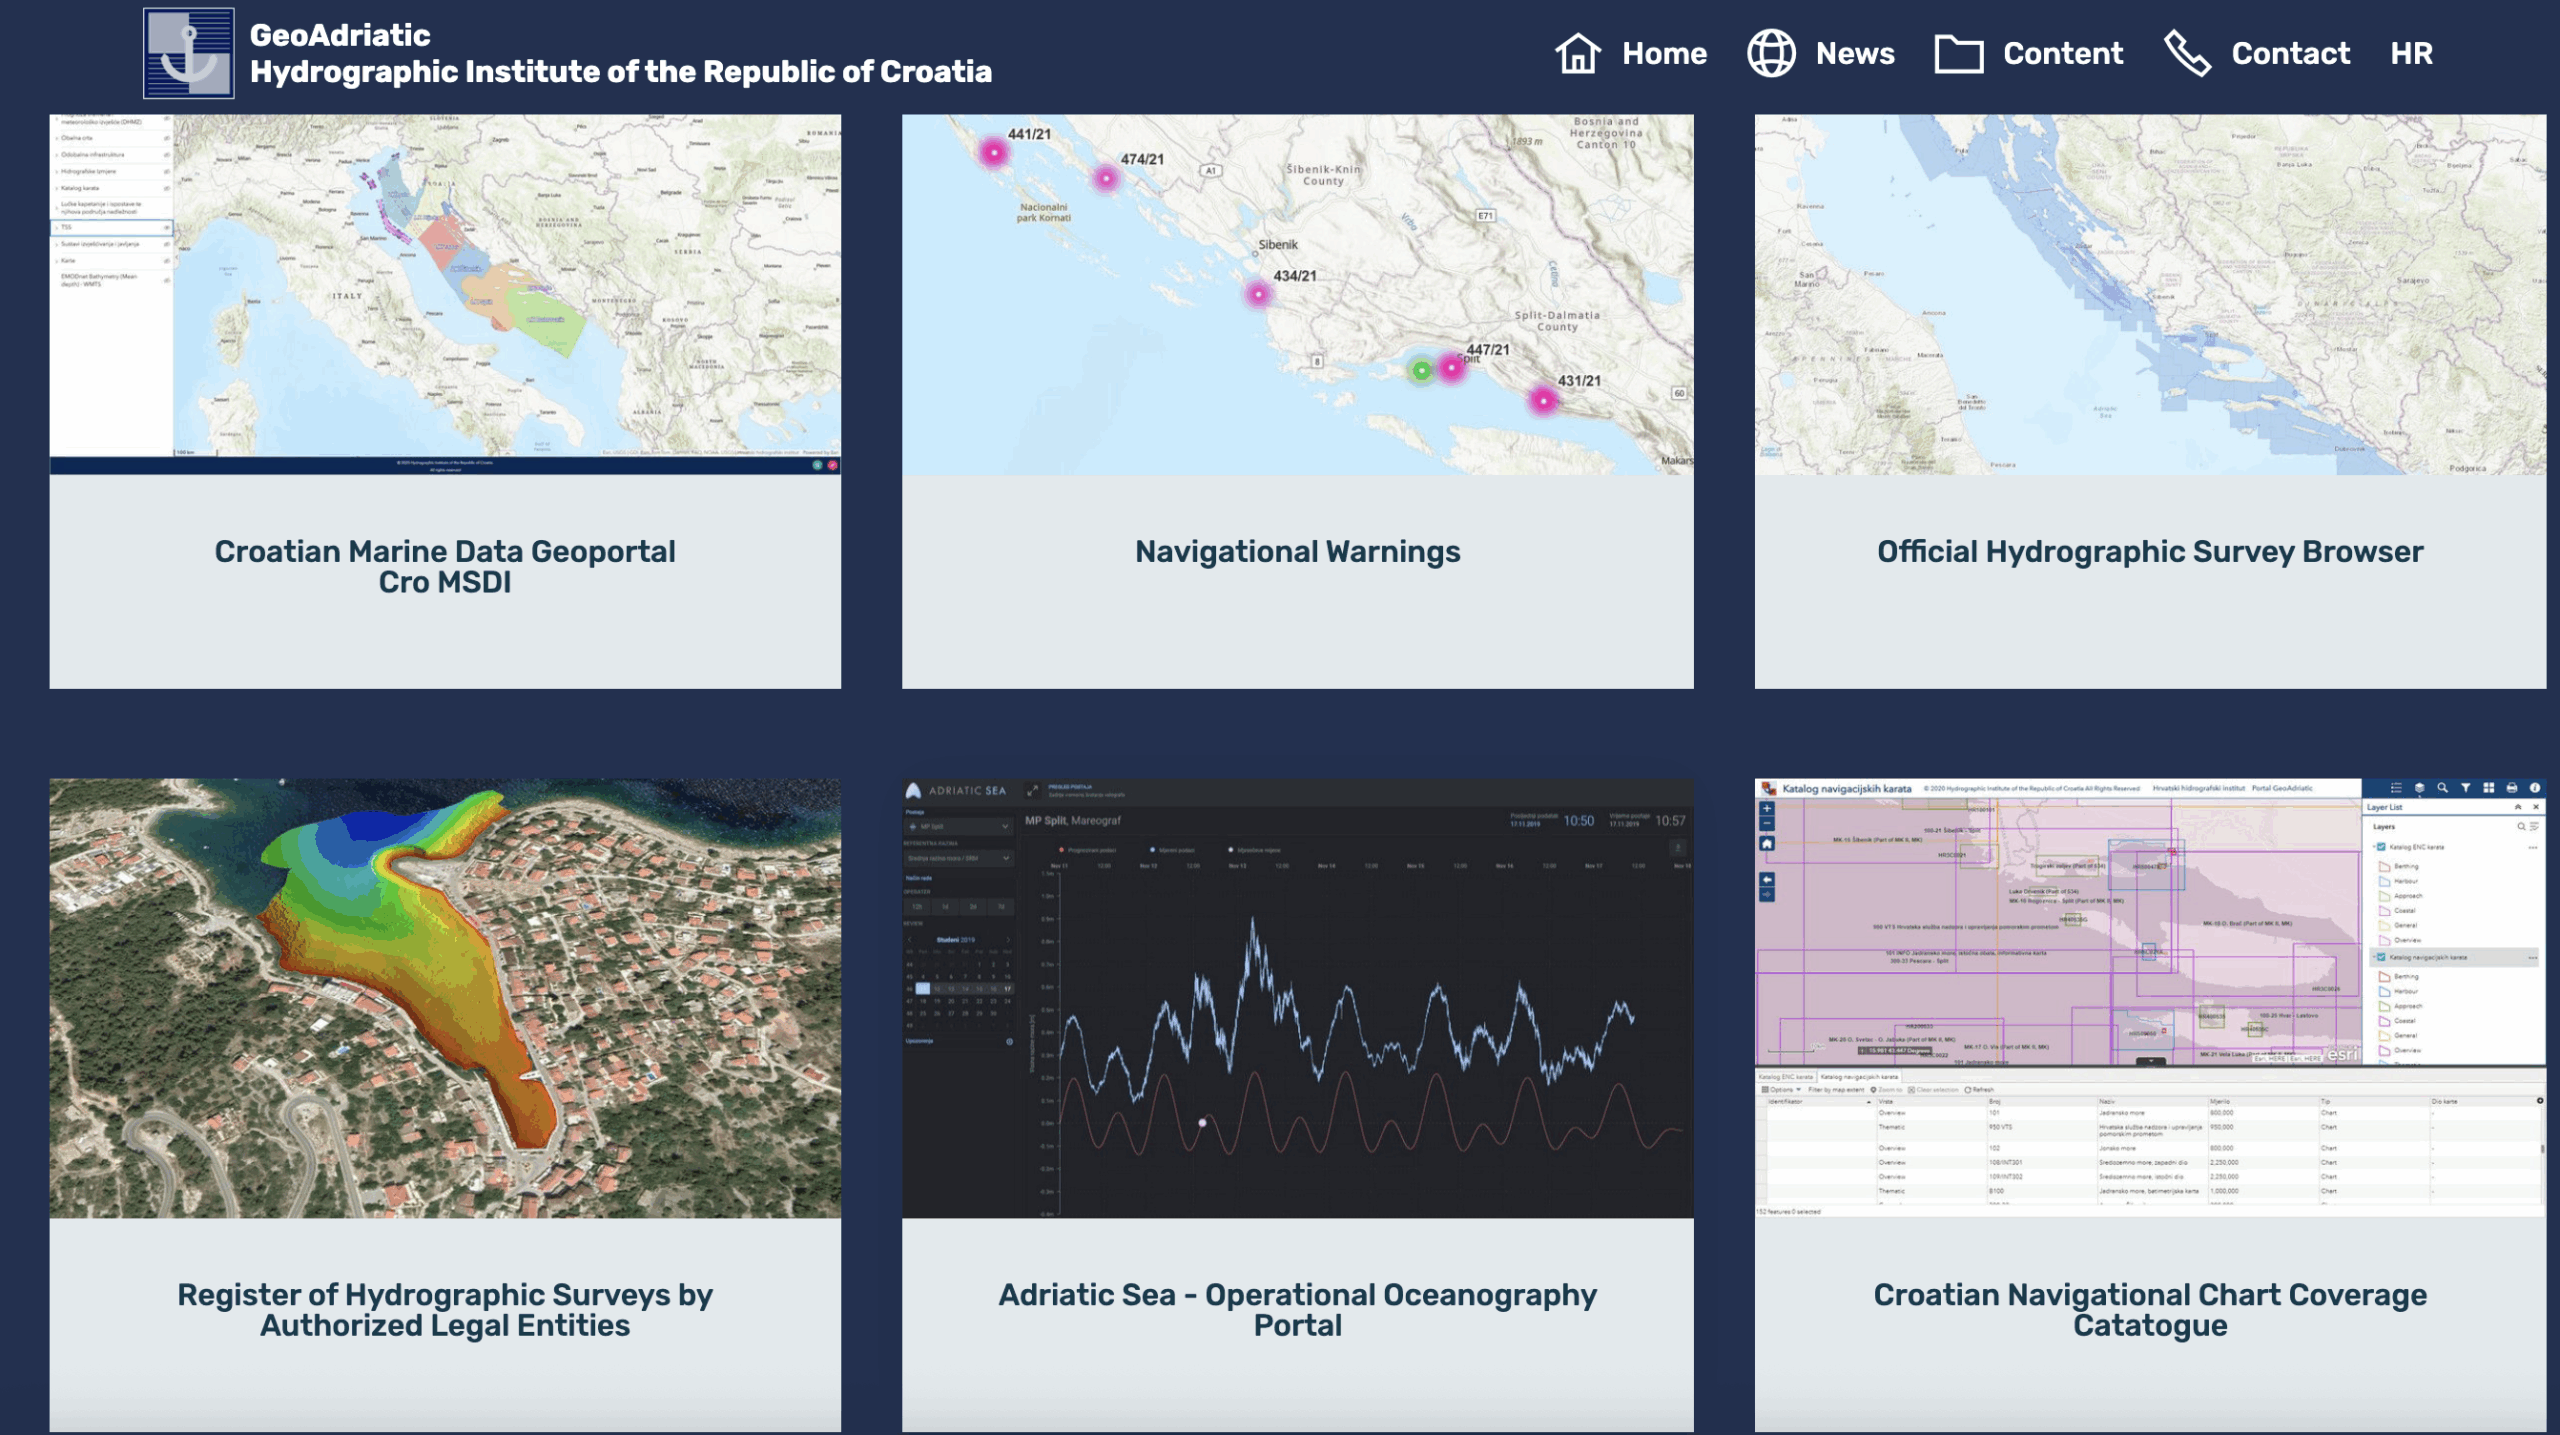Open the Navigational Warnings title link
Viewport: 2560px width, 1435px height.
coord(1297,551)
